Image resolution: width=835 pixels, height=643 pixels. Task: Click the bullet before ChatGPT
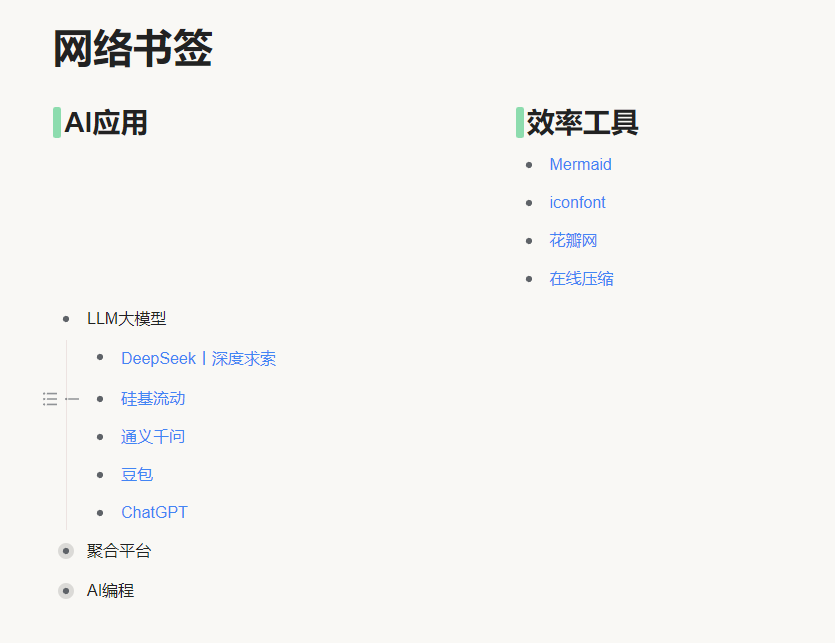pyautogui.click(x=100, y=513)
